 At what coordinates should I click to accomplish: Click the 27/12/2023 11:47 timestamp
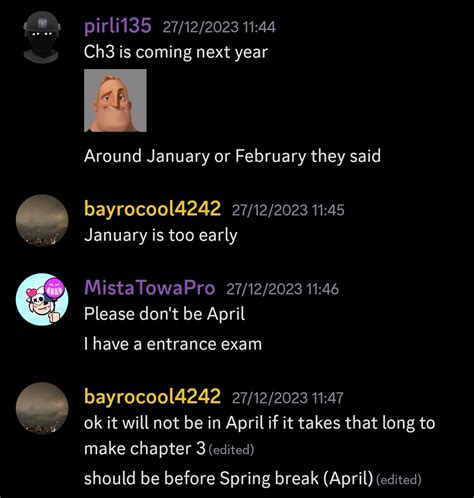click(x=287, y=398)
